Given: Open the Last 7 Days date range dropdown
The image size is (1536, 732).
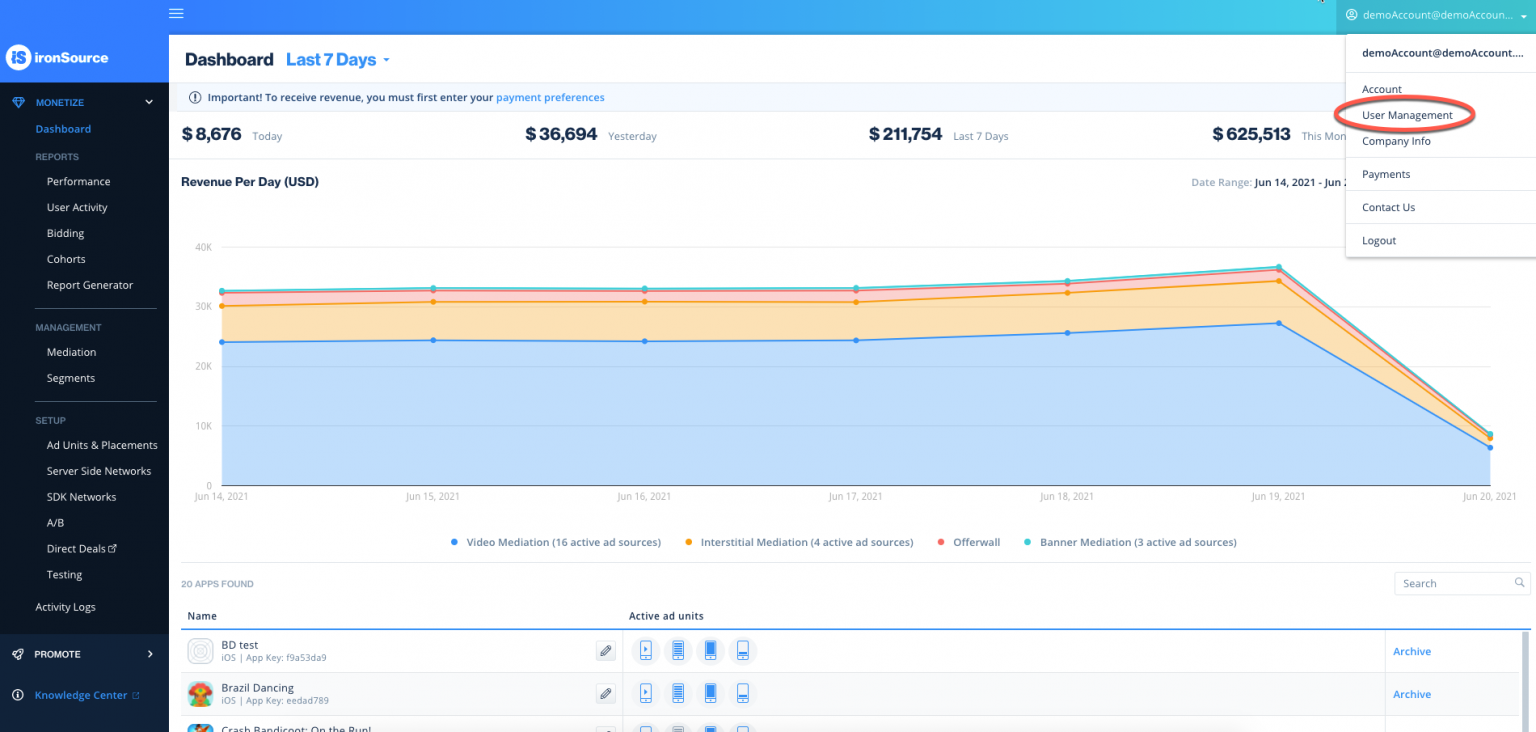Looking at the screenshot, I should [x=337, y=60].
